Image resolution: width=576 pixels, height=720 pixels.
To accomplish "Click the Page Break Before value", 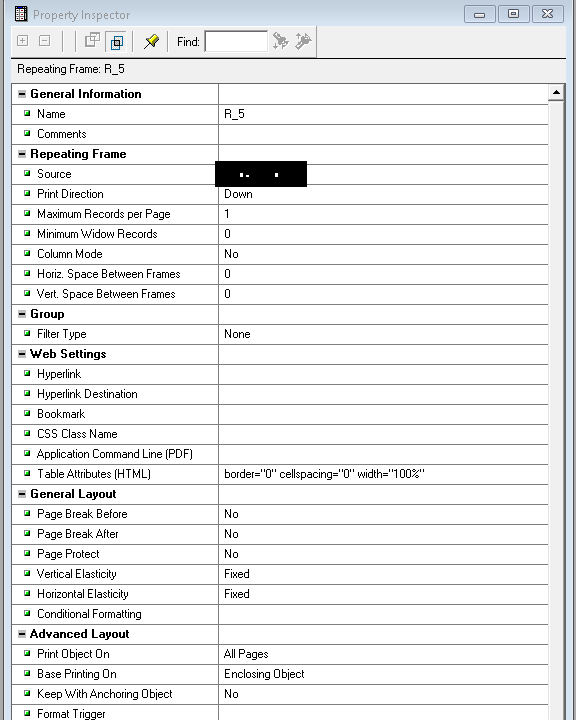I will pyautogui.click(x=231, y=514).
